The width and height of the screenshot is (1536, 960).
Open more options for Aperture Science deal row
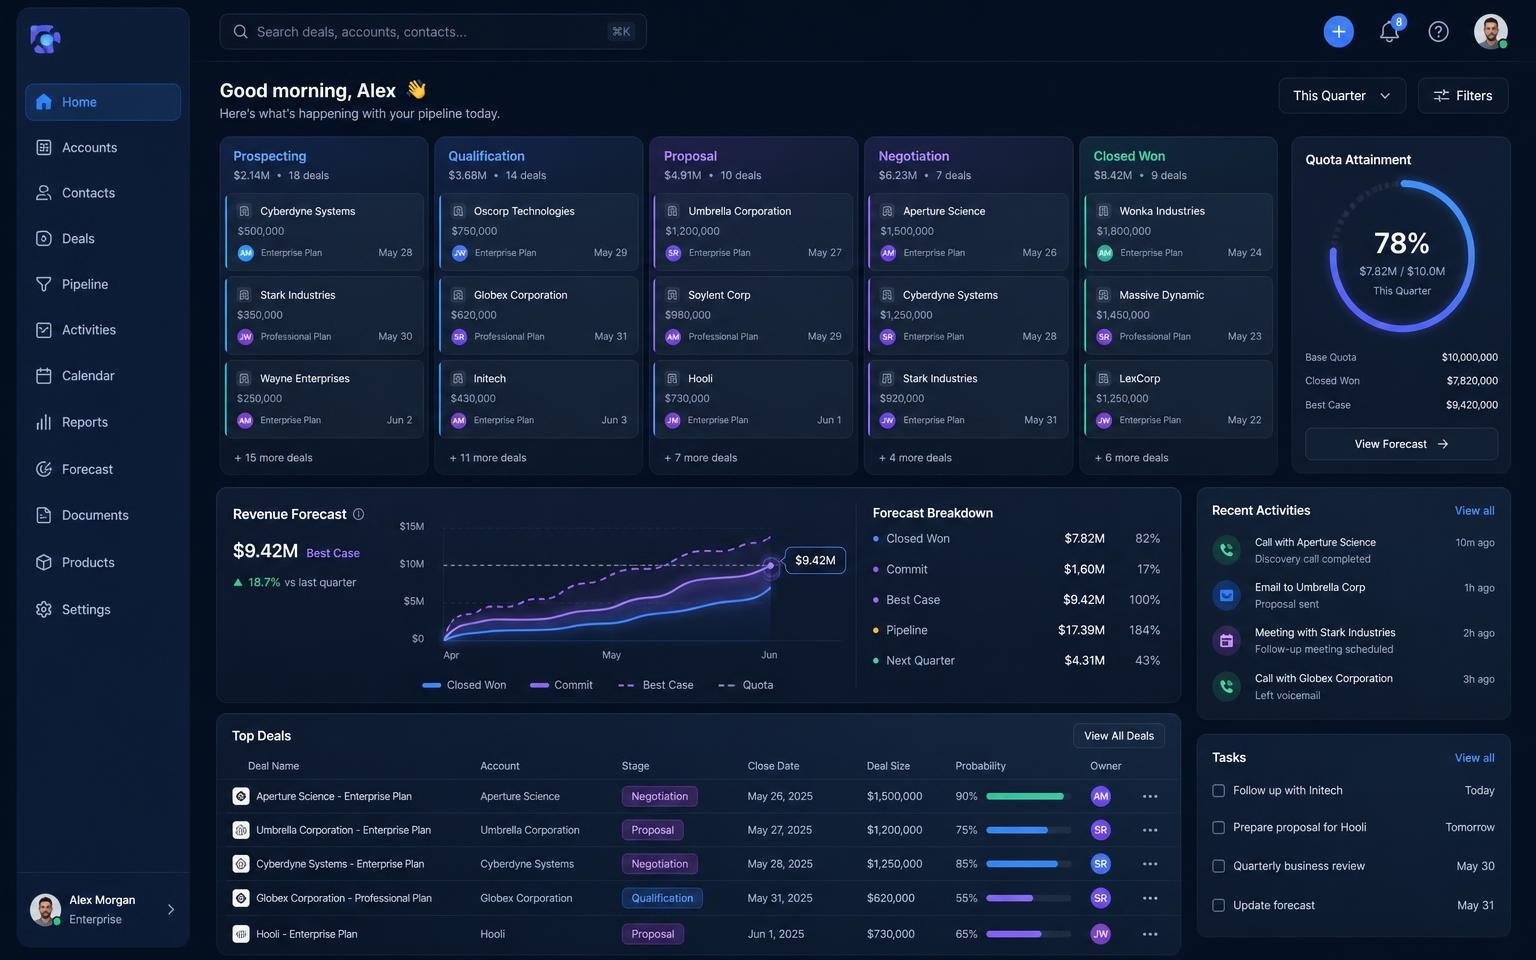[1150, 797]
